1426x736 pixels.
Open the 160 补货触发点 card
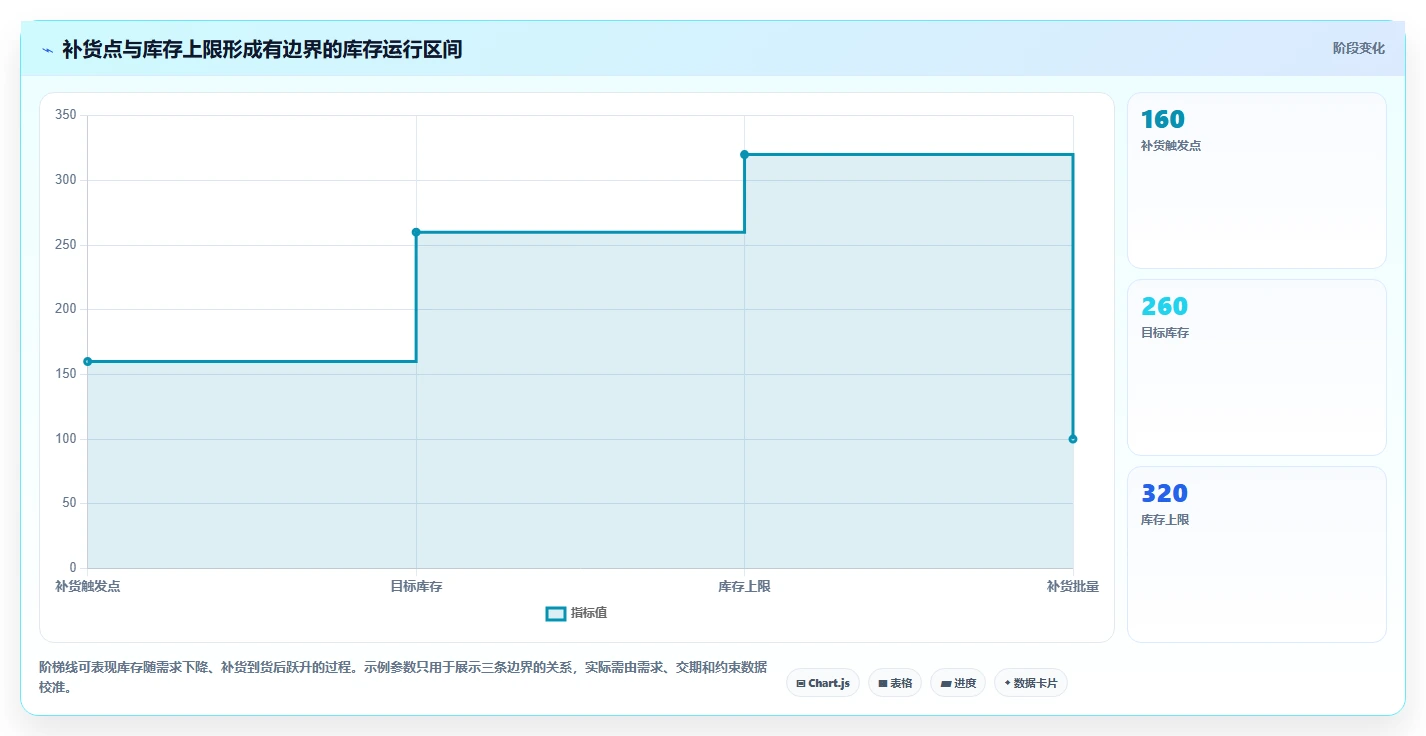tap(1256, 180)
